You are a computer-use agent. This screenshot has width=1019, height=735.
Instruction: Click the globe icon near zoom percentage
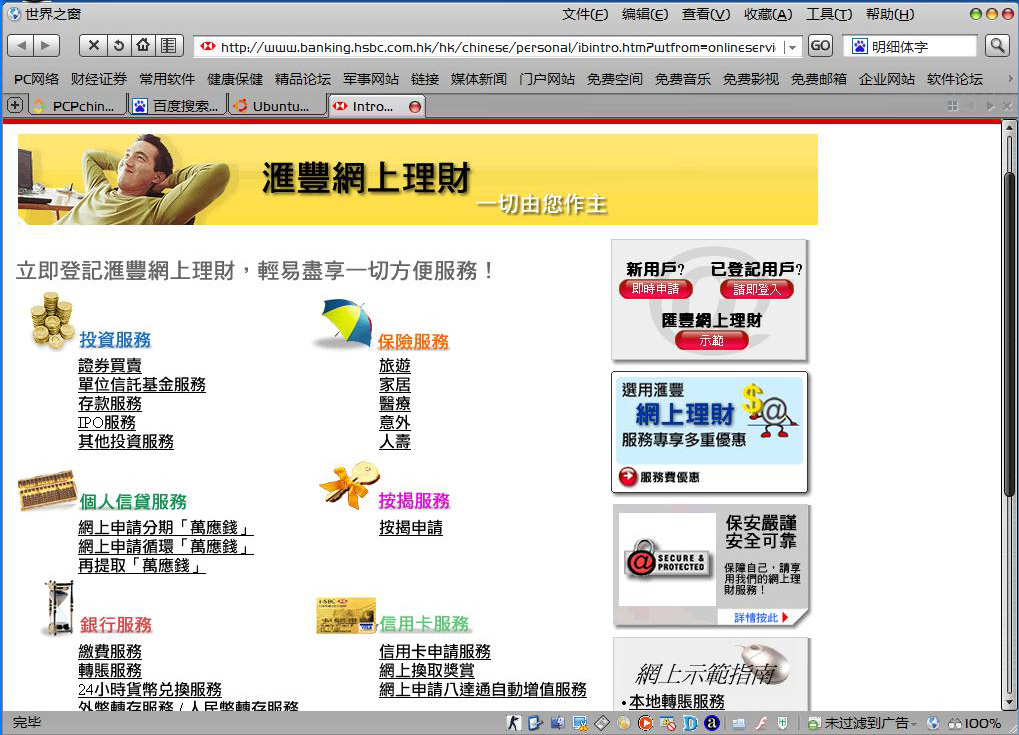933,723
